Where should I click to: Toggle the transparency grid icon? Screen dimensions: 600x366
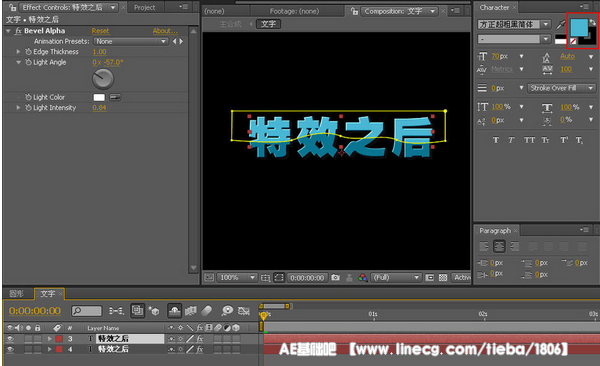(x=443, y=277)
